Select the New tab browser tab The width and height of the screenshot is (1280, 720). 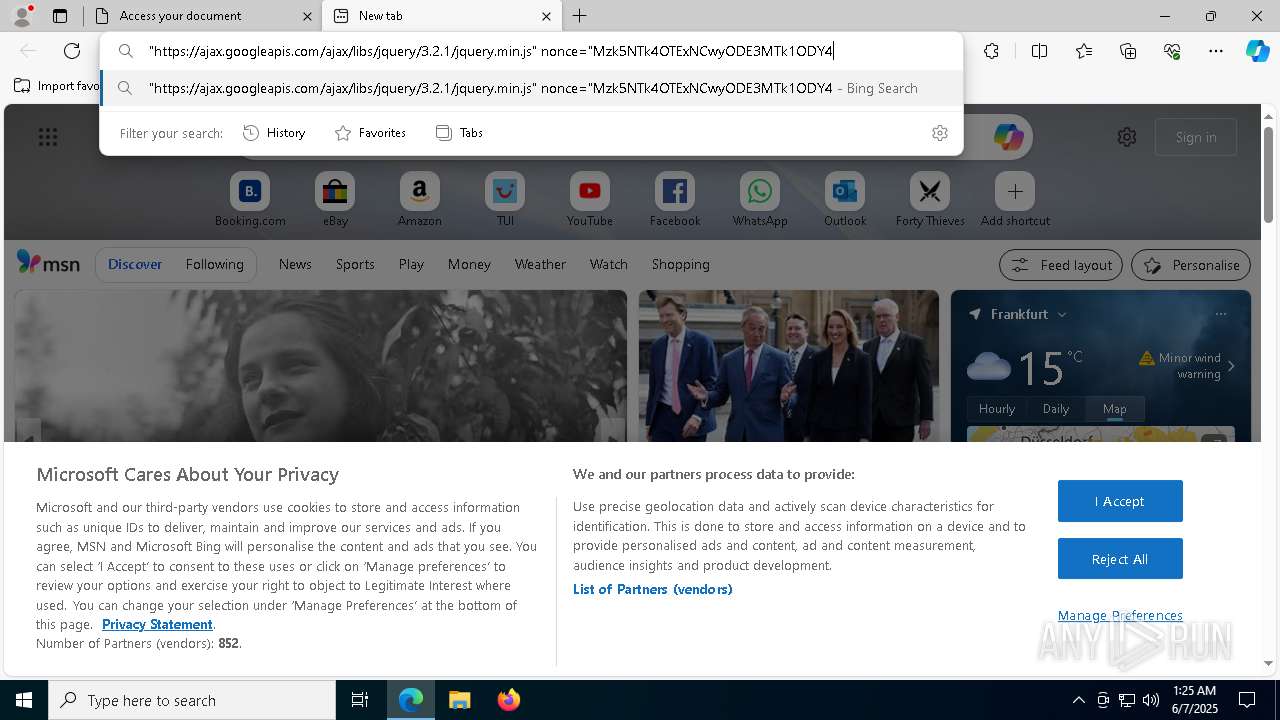pos(442,16)
